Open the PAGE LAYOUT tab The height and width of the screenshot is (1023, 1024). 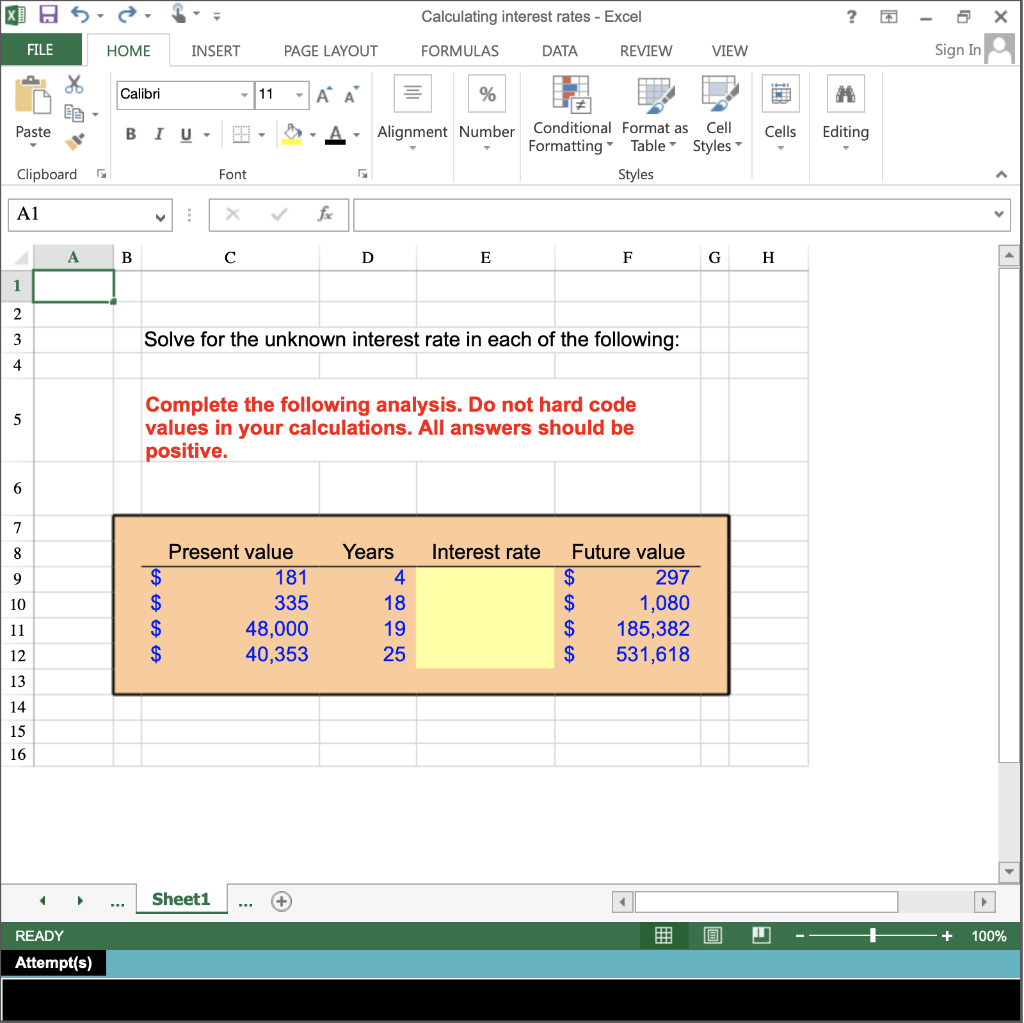coord(330,51)
